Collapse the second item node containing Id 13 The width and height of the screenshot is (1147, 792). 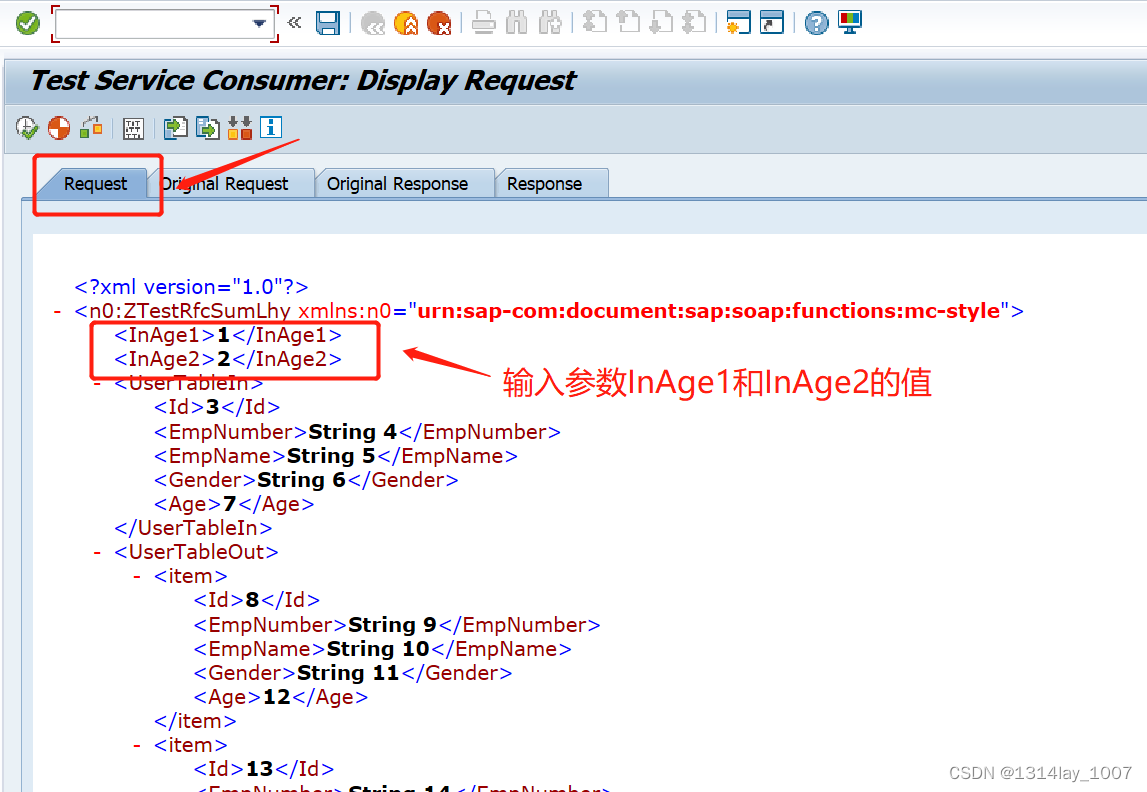tap(137, 745)
